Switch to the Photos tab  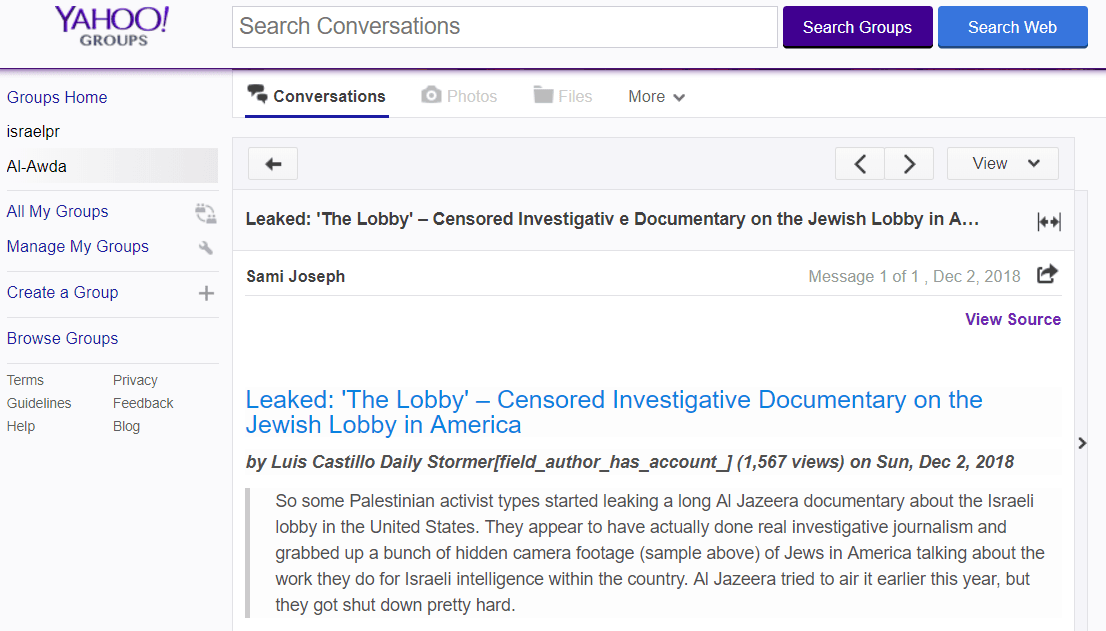click(459, 96)
